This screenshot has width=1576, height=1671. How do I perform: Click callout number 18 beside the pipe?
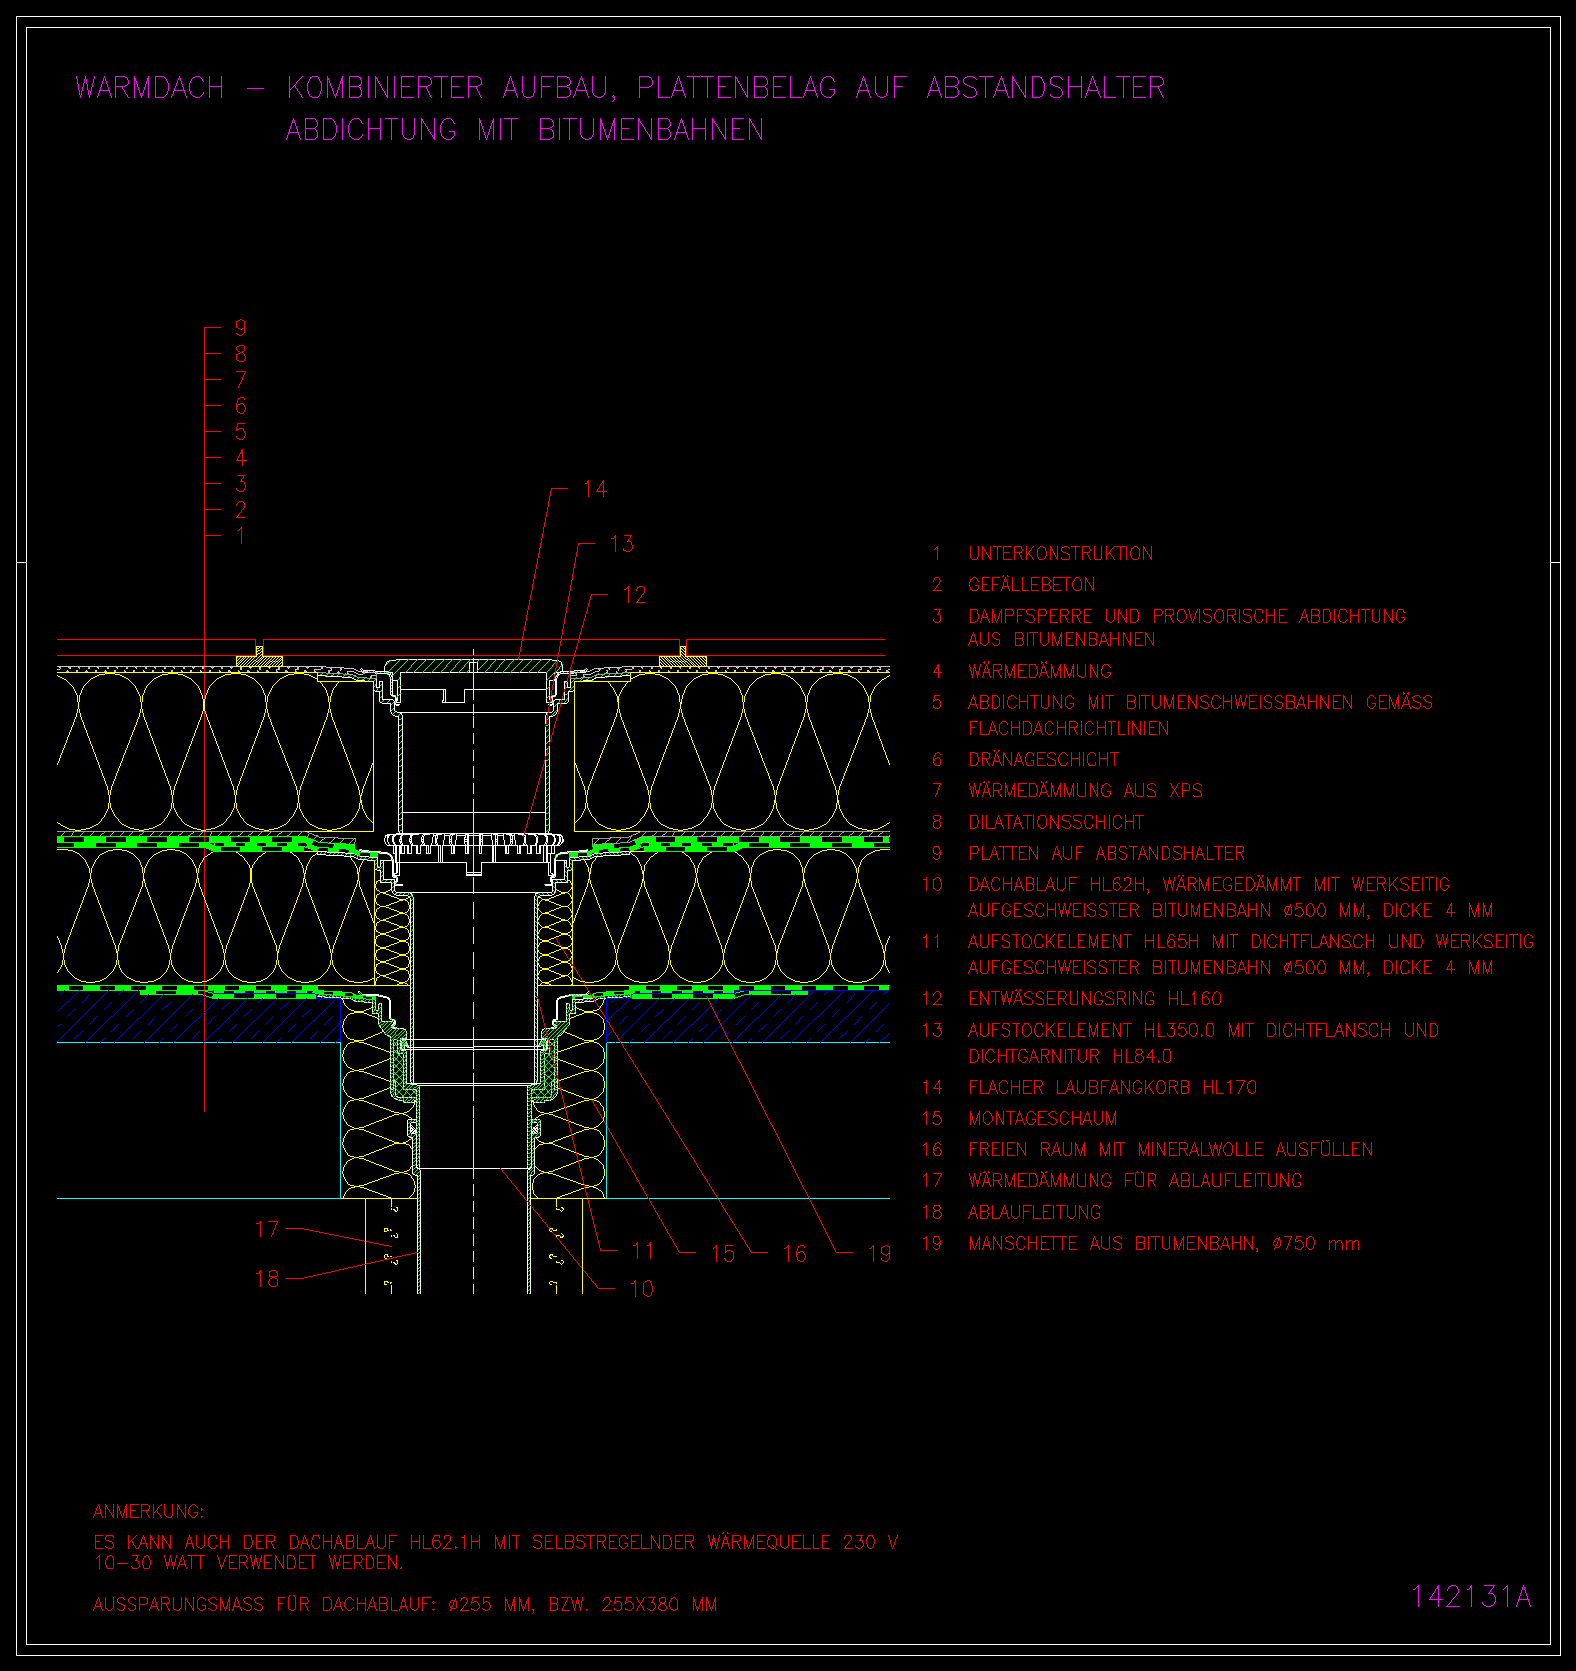pos(267,1279)
